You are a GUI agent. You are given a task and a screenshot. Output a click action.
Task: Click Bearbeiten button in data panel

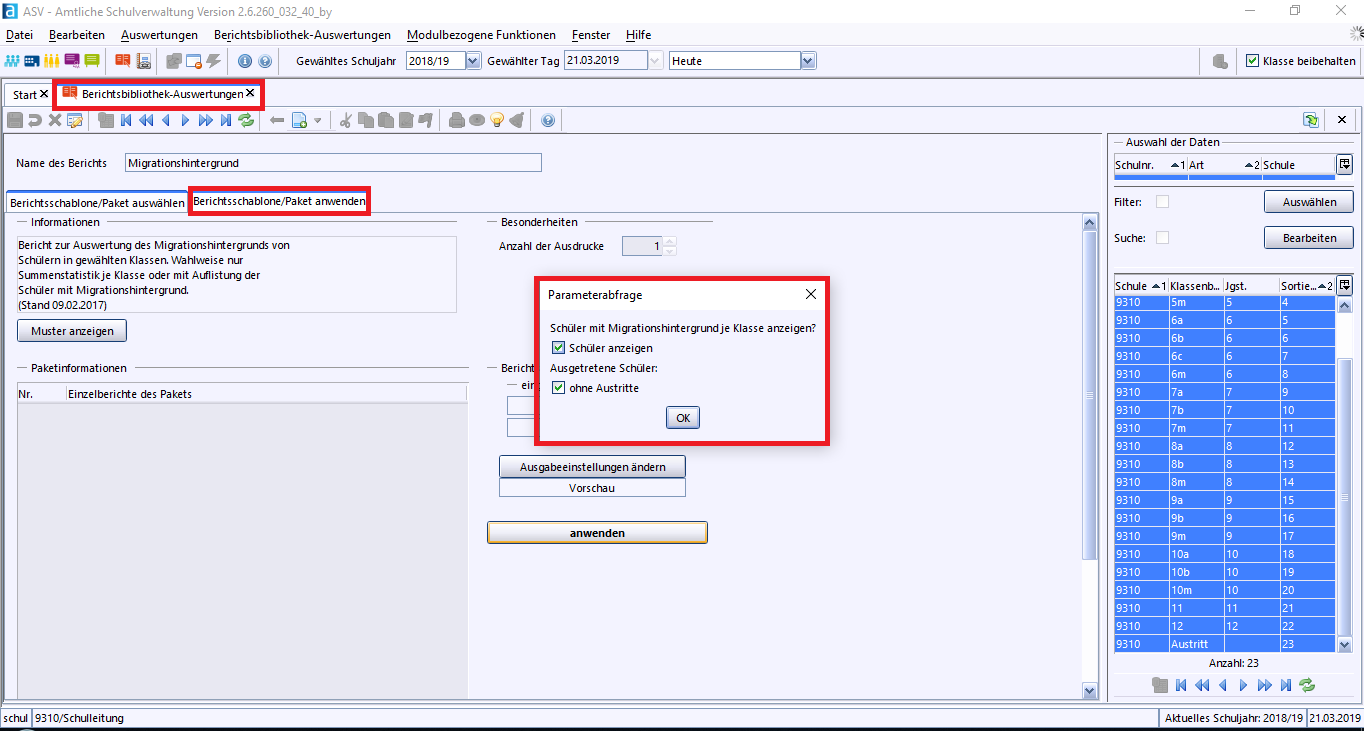click(x=1309, y=238)
